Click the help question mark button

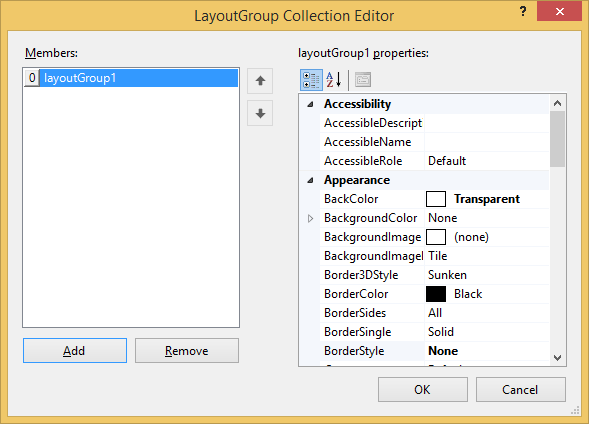click(523, 12)
